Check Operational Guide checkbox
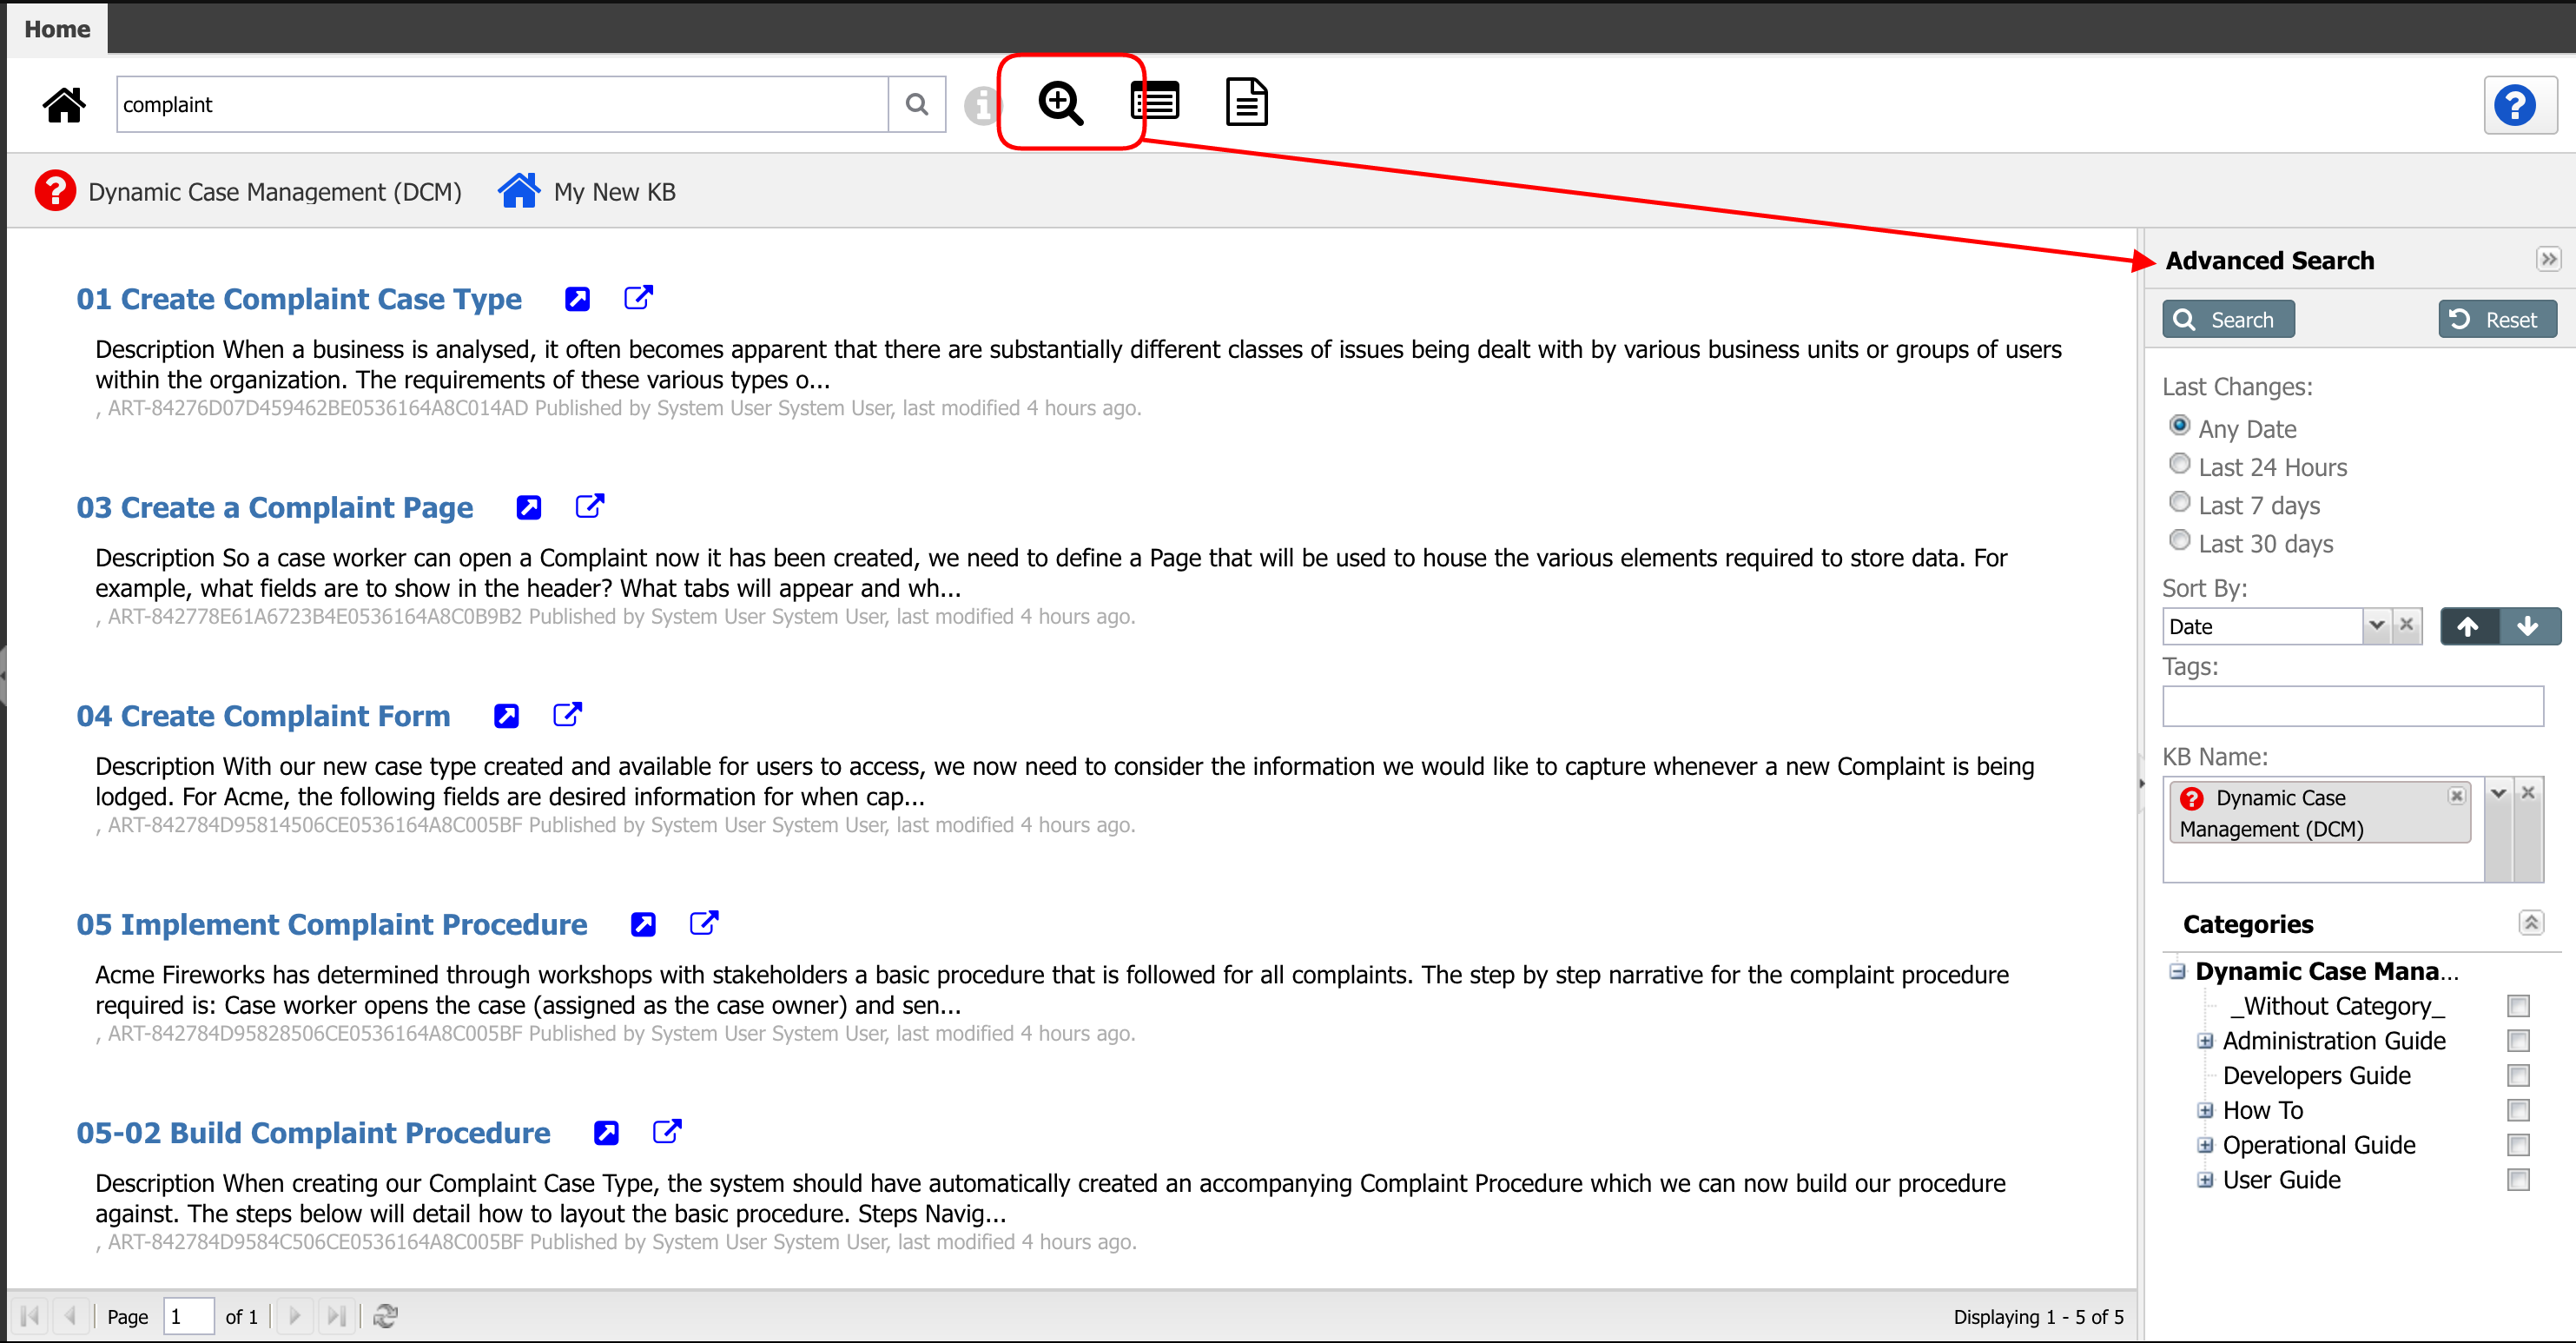Screen dimensions: 2576x1343 coord(2518,1145)
